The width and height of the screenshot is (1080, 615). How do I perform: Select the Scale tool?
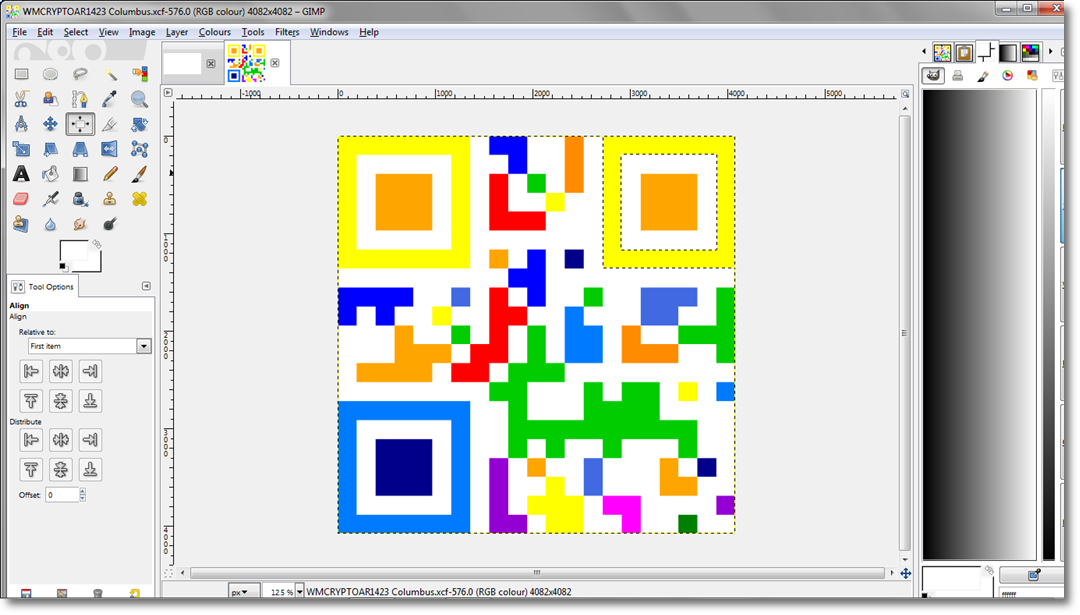point(21,149)
